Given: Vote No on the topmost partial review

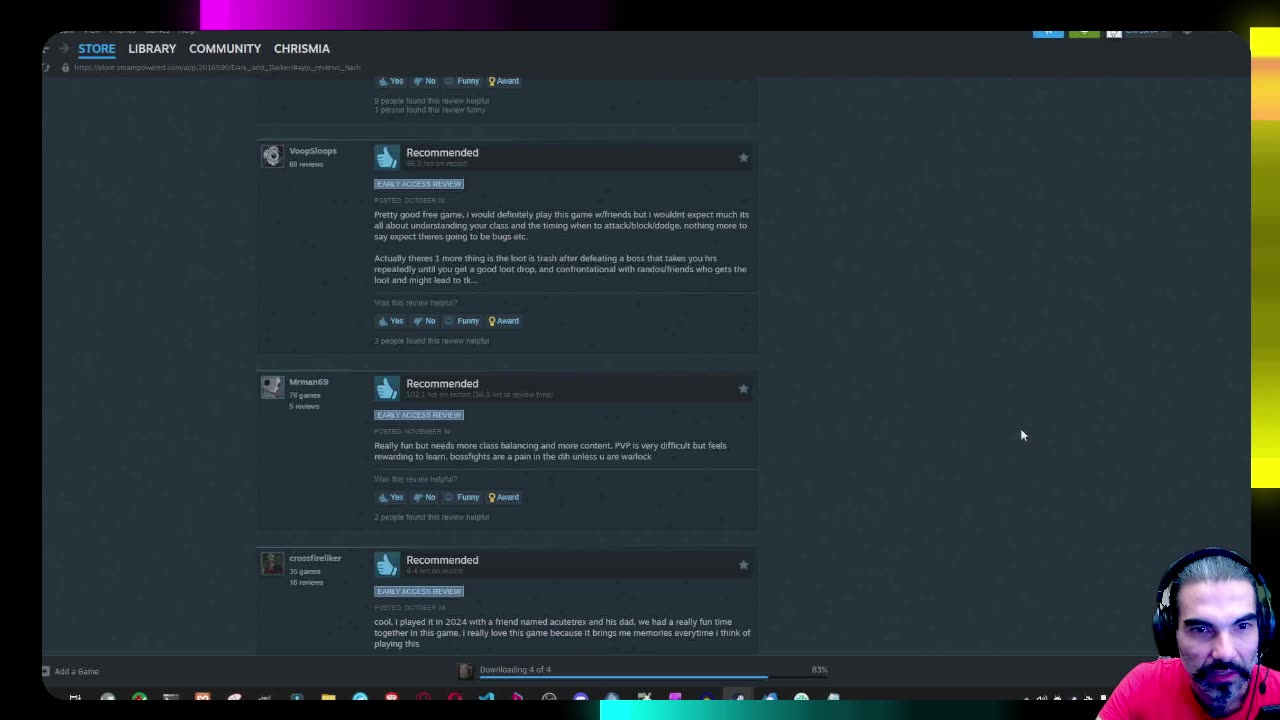Looking at the screenshot, I should coord(424,81).
